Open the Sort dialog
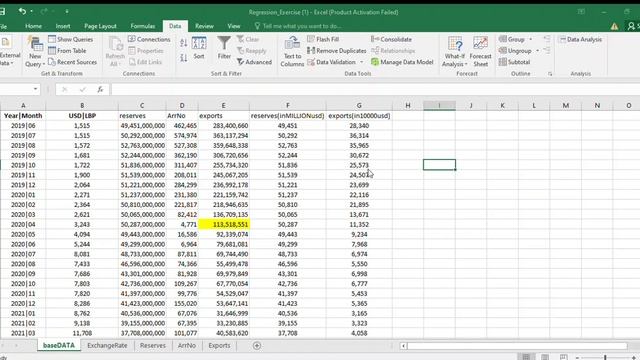The height and width of the screenshot is (360, 640). tap(199, 48)
